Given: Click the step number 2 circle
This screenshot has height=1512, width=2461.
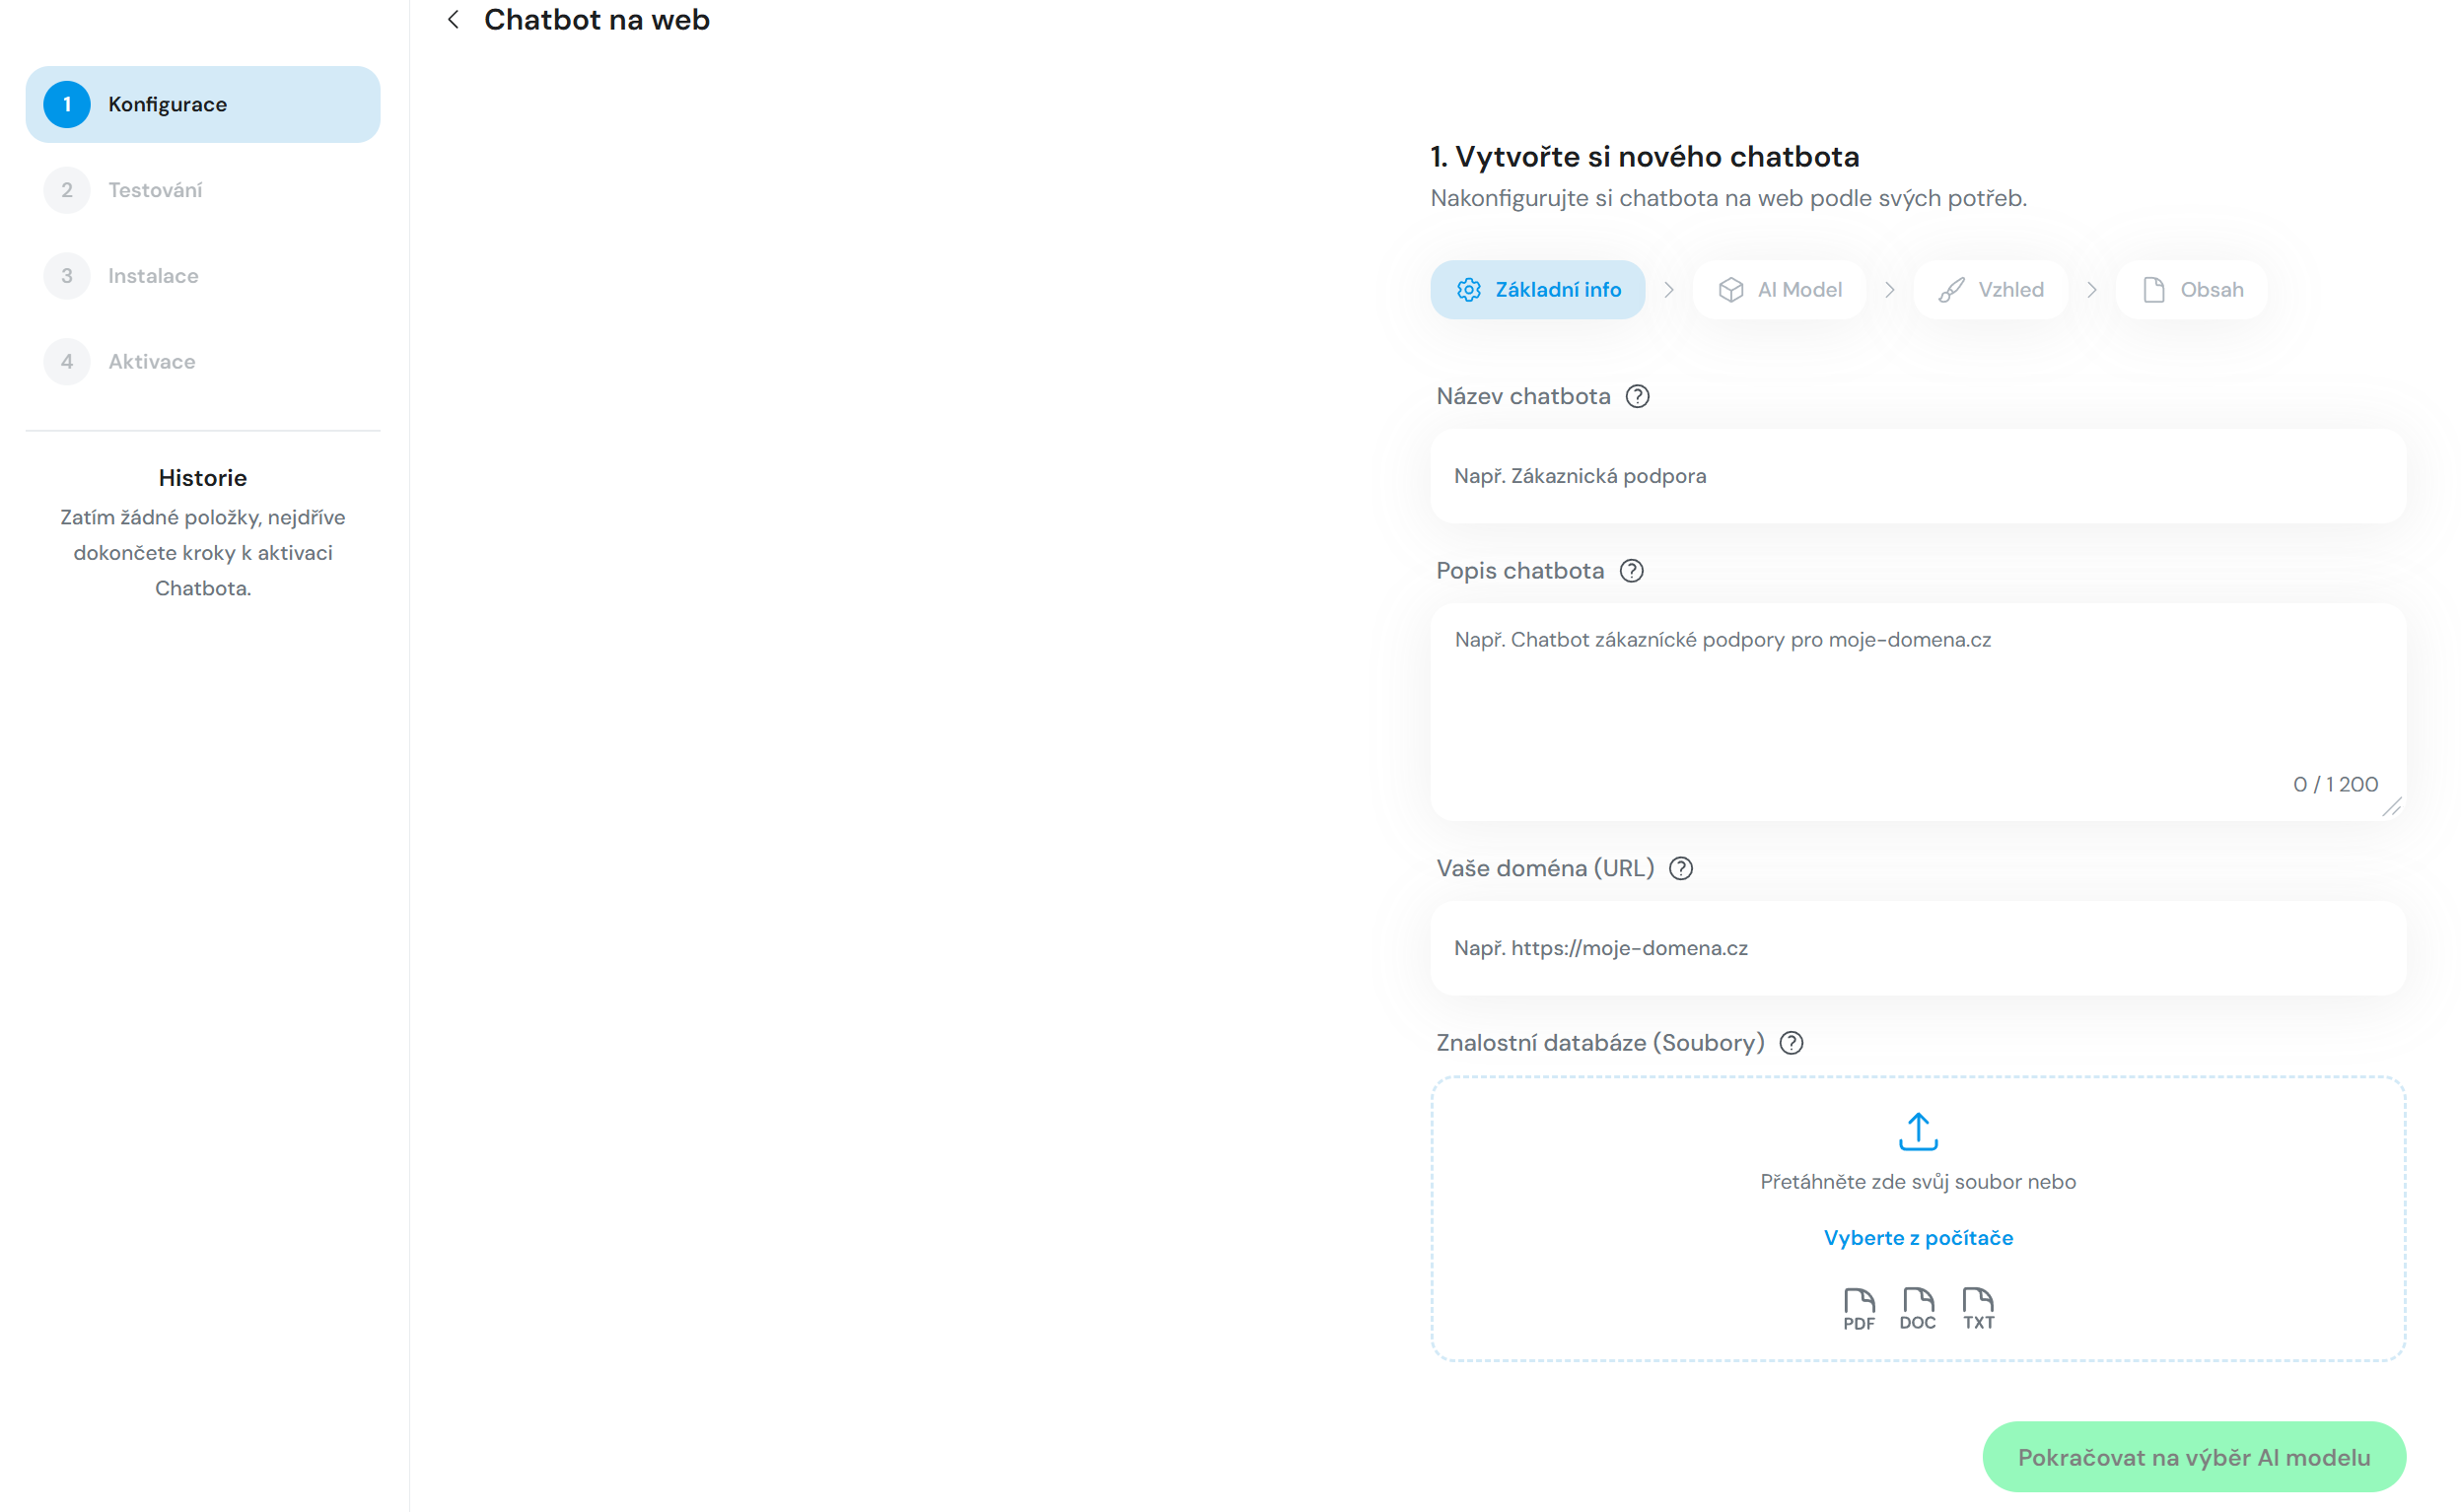Looking at the screenshot, I should pyautogui.click(x=67, y=190).
